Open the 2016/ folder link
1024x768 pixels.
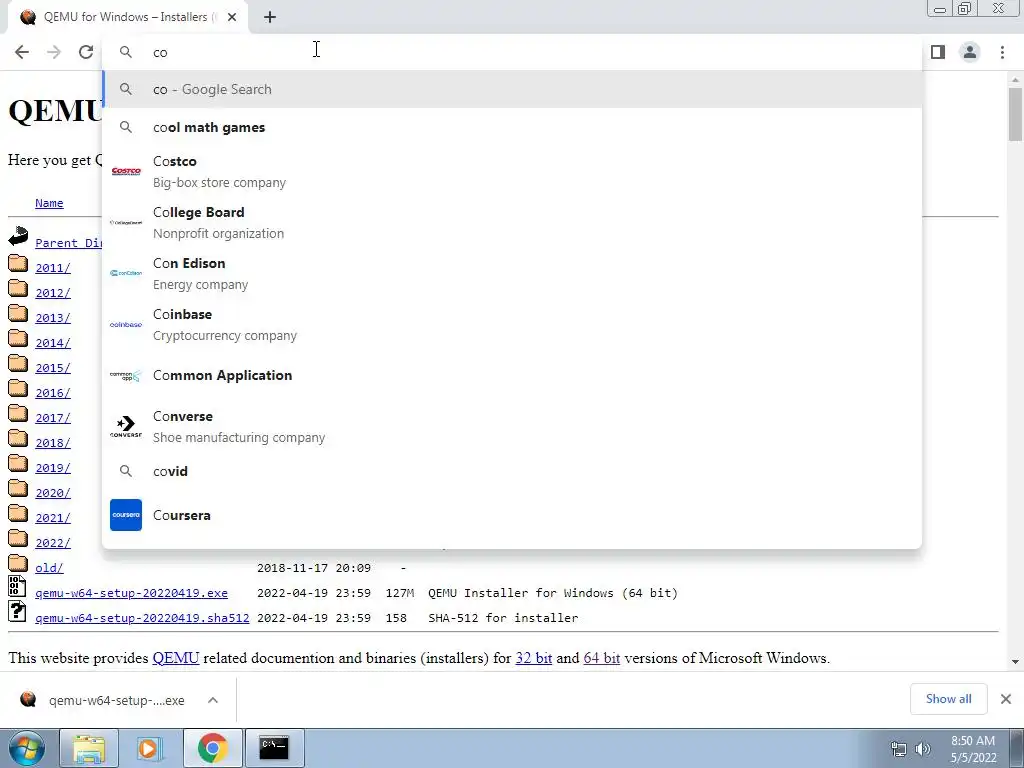click(53, 393)
